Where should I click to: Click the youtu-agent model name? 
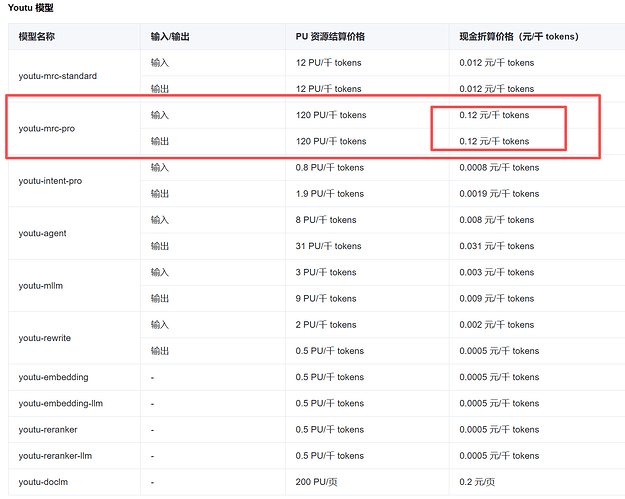click(42, 233)
